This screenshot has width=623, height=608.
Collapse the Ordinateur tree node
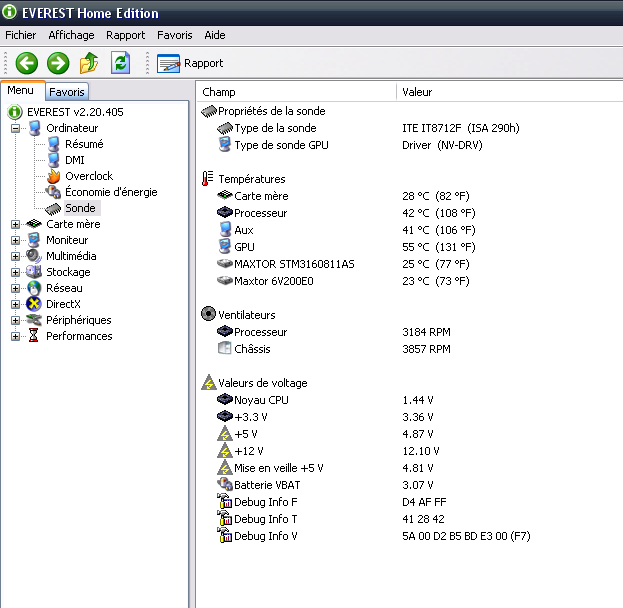(x=15, y=128)
